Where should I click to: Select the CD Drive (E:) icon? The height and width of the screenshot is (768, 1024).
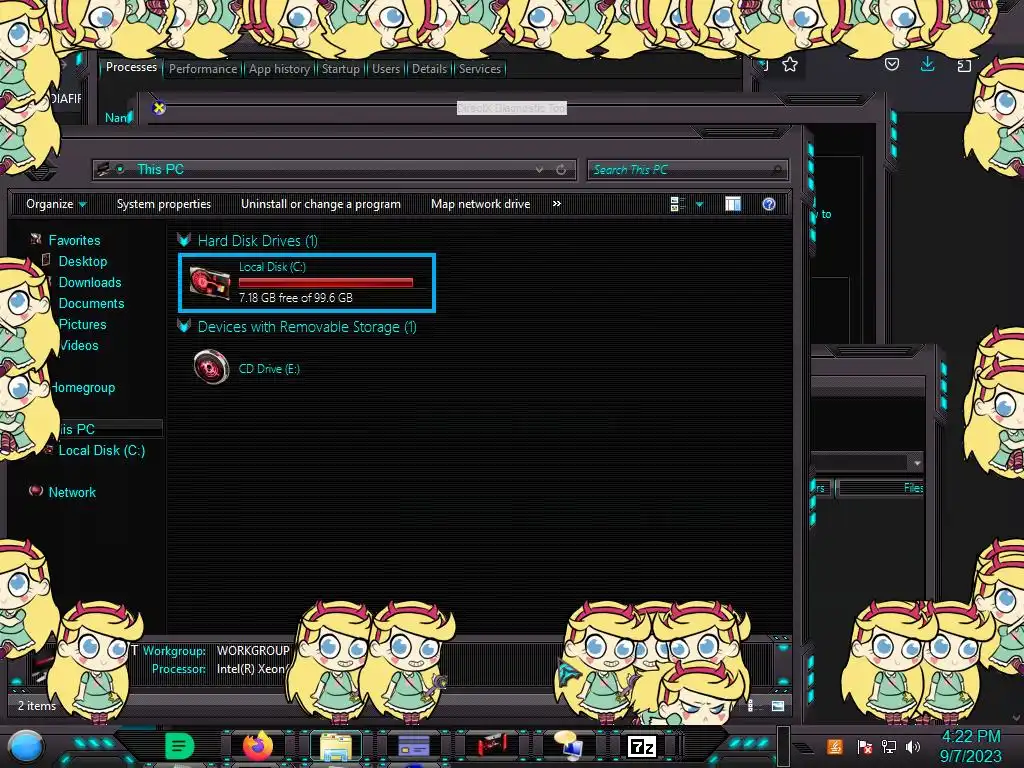[x=211, y=366]
